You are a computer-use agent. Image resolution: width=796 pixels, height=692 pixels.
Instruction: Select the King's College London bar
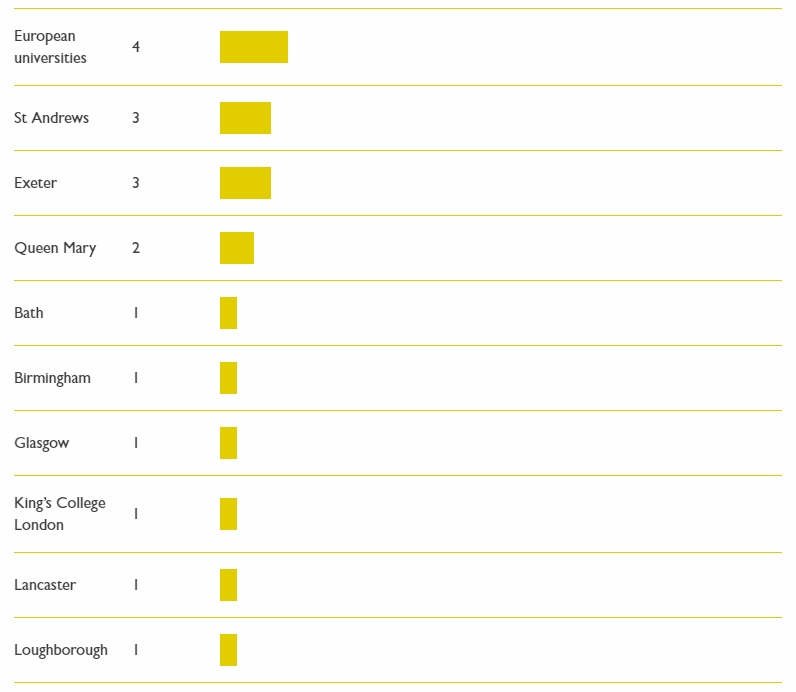click(x=228, y=514)
